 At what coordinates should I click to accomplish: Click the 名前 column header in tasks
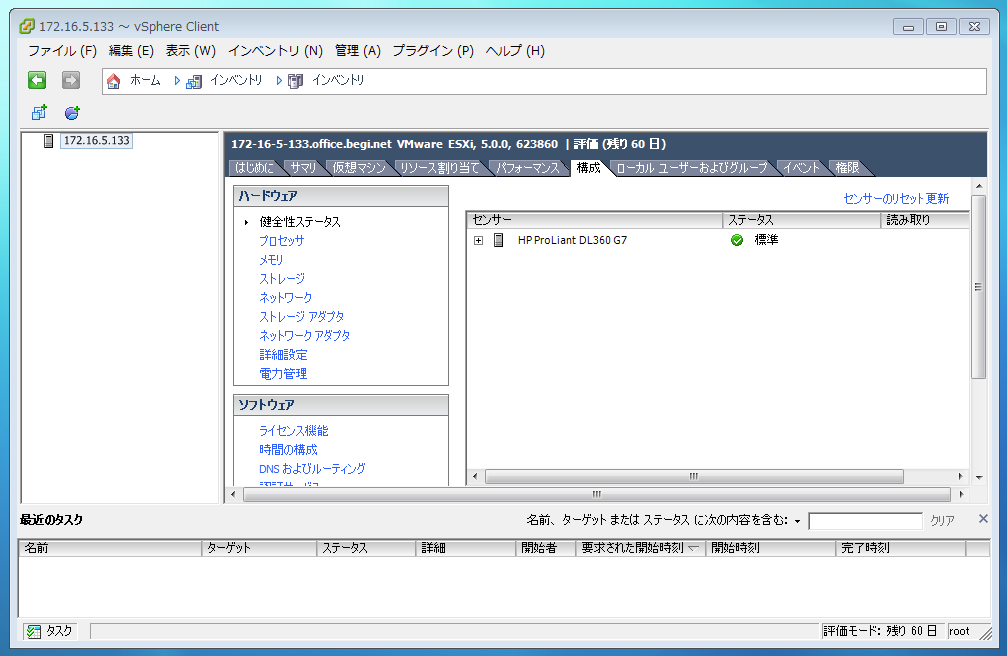pos(110,548)
